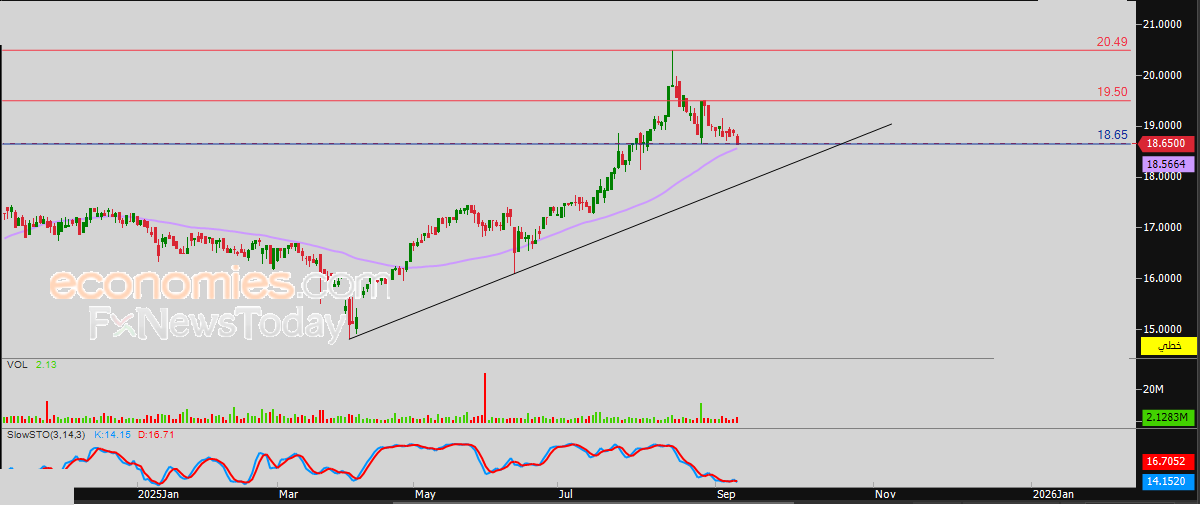
Task: Click the Nov time axis label
Action: (x=884, y=494)
